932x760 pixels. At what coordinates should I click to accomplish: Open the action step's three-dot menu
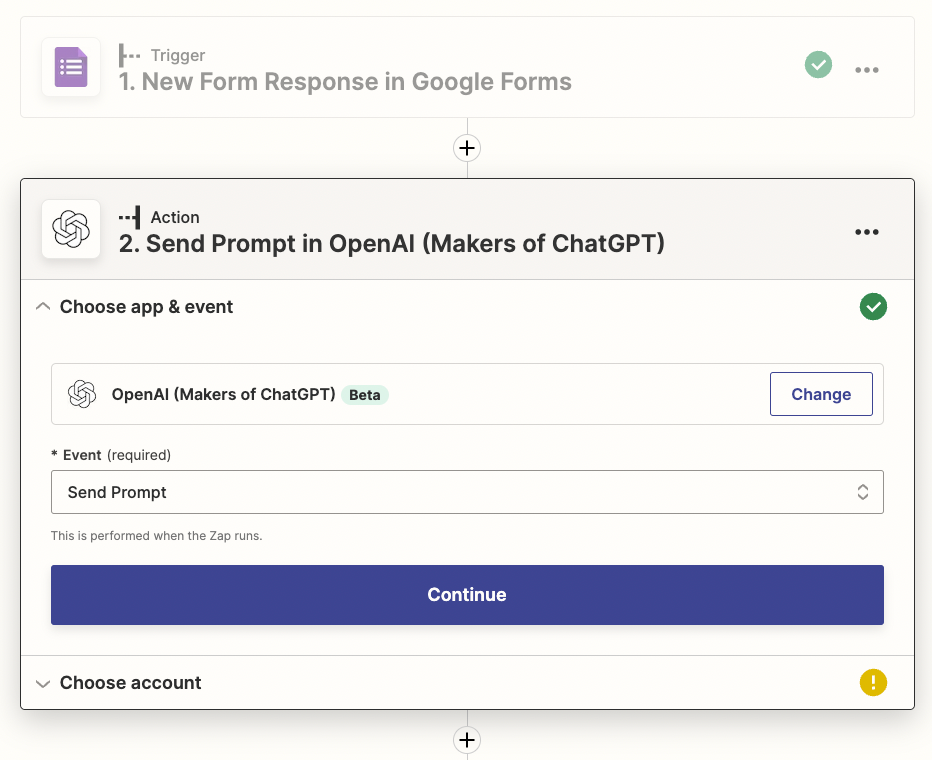pos(867,232)
